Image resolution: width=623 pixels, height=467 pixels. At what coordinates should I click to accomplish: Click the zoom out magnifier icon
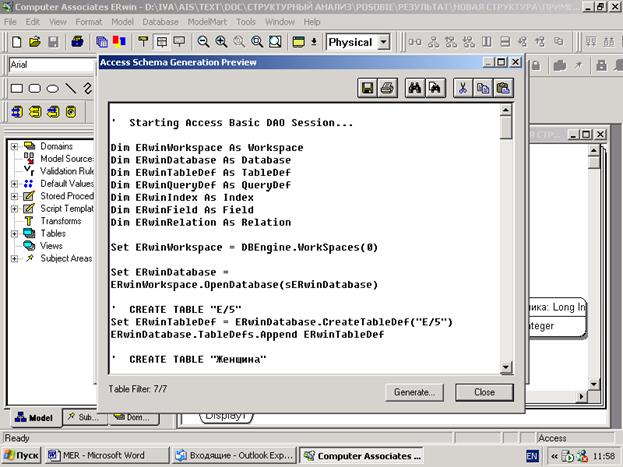pyautogui.click(x=204, y=42)
